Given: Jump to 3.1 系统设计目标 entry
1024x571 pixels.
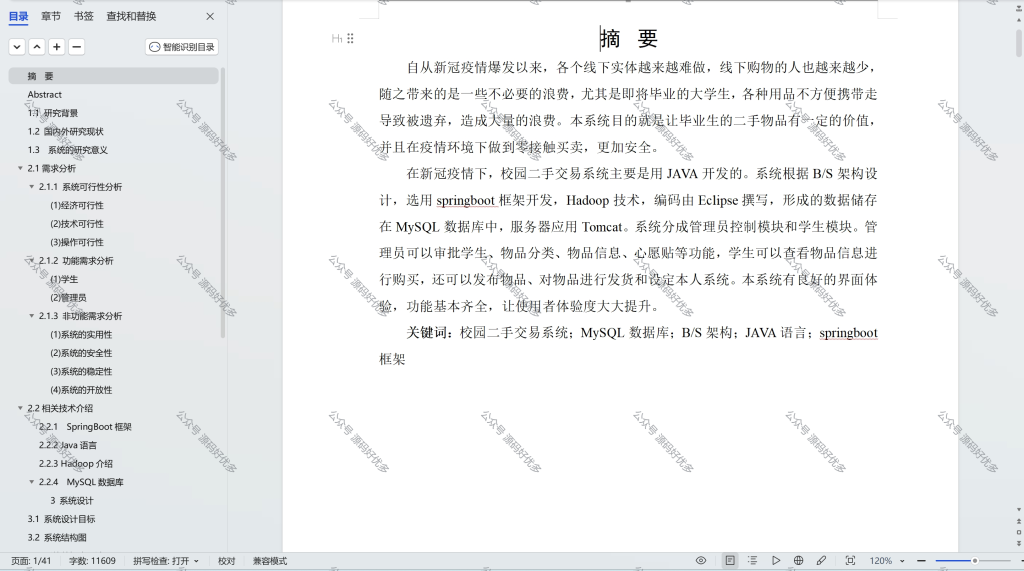Looking at the screenshot, I should [61, 519].
